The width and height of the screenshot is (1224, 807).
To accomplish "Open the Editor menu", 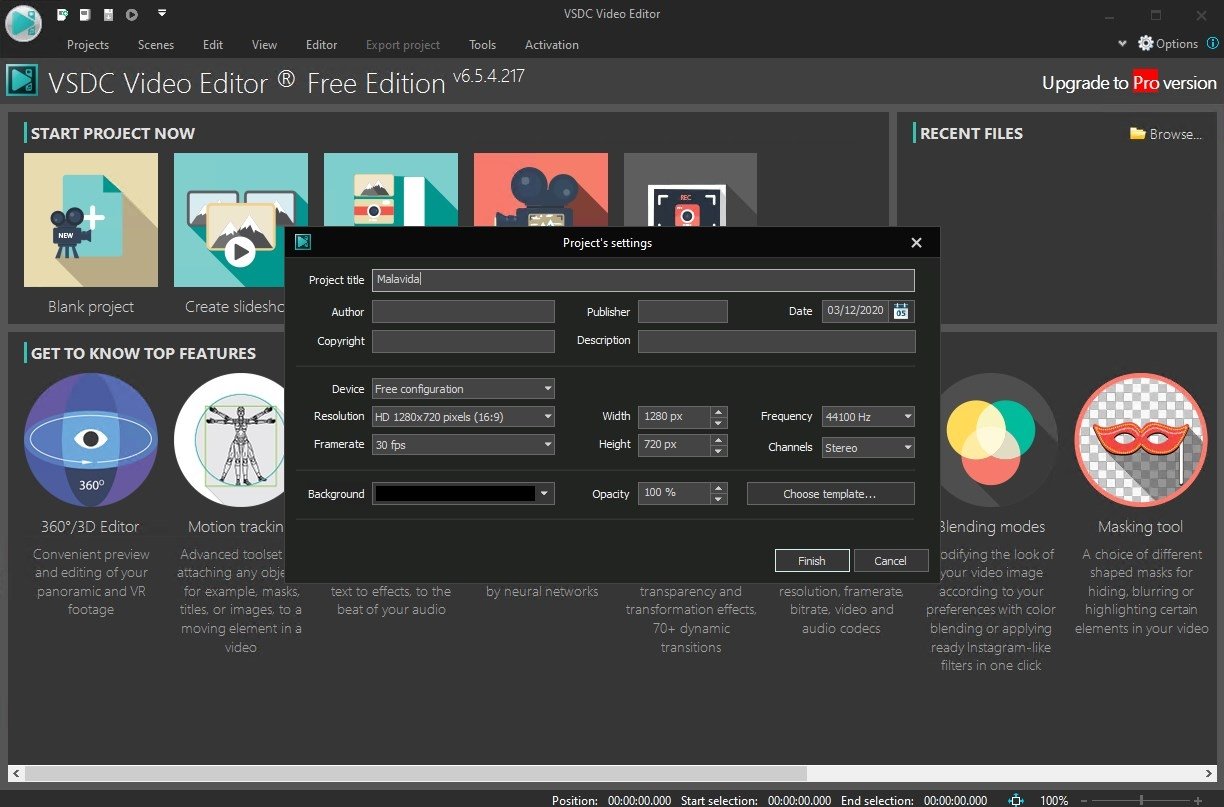I will 322,44.
